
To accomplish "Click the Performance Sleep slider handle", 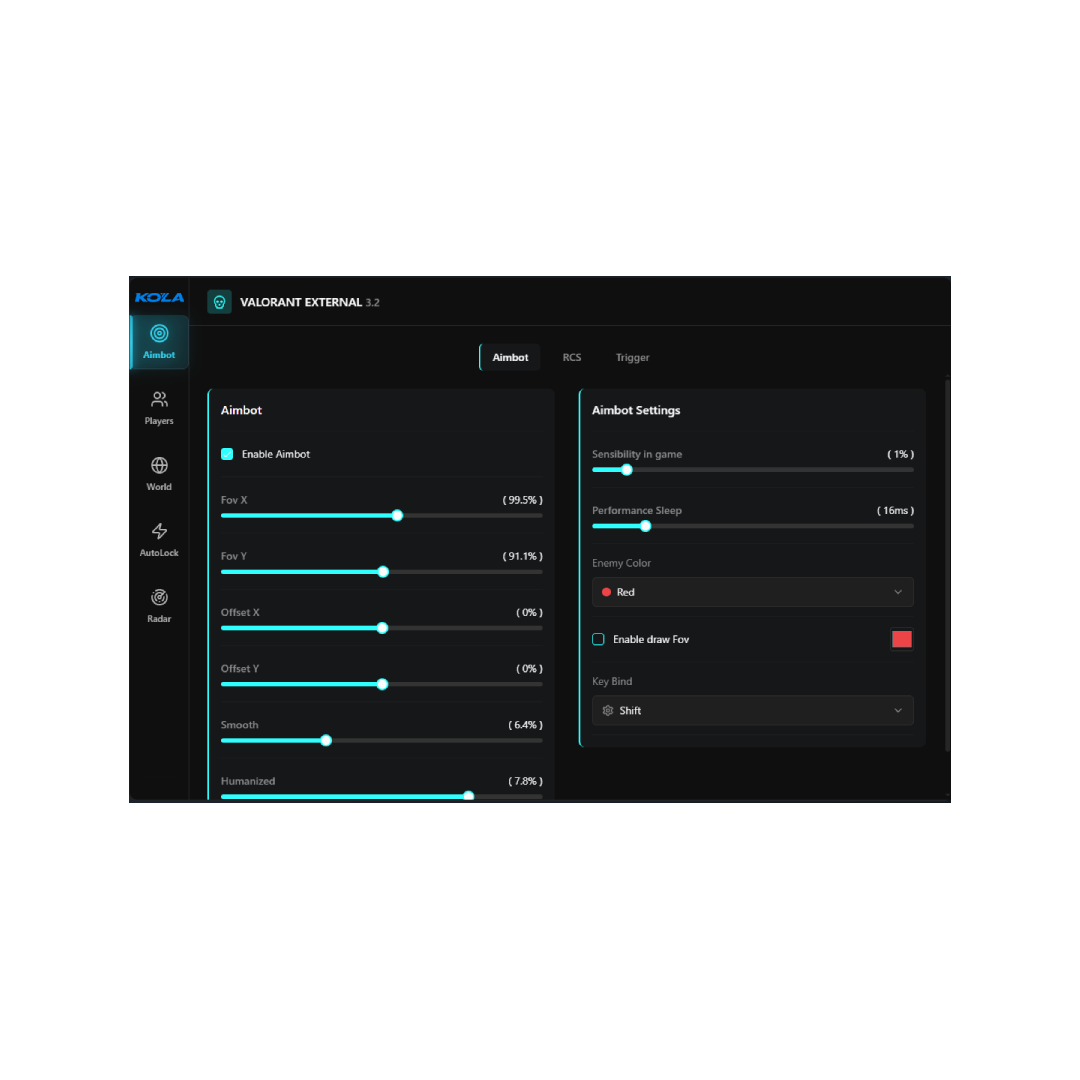I will [x=645, y=526].
